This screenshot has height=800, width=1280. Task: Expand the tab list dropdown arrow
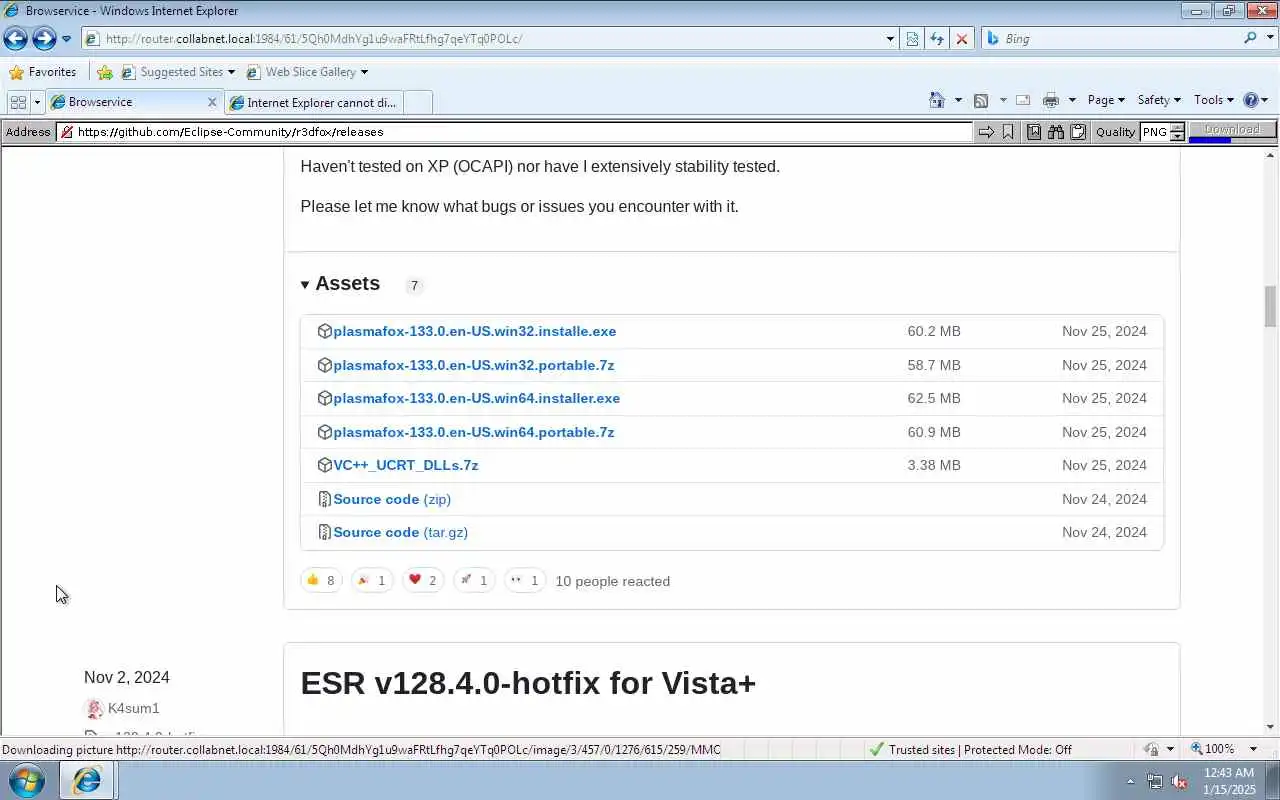click(37, 102)
